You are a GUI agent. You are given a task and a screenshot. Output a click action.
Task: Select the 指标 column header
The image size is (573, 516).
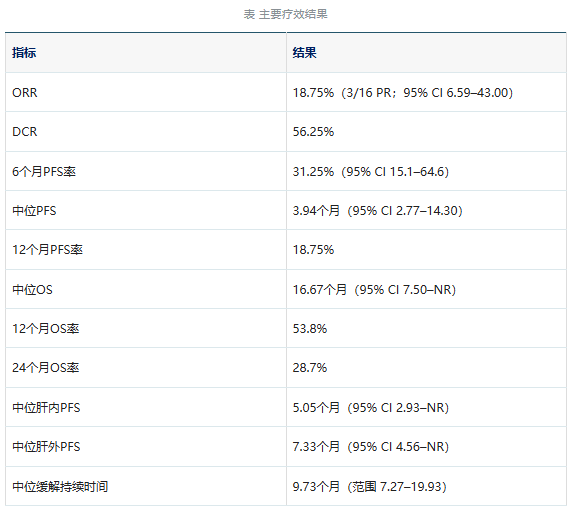tap(24, 53)
